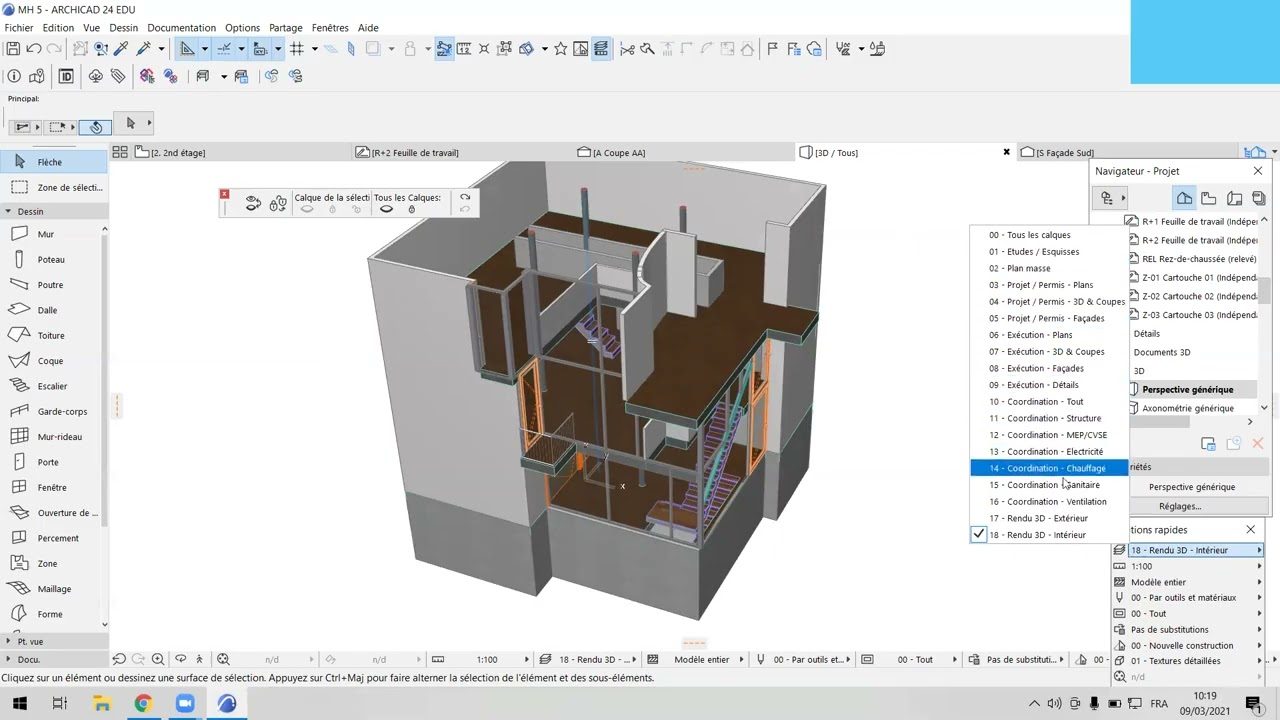Click the star favorites icon in toolbar
Image resolution: width=1280 pixels, height=720 pixels.
561,49
